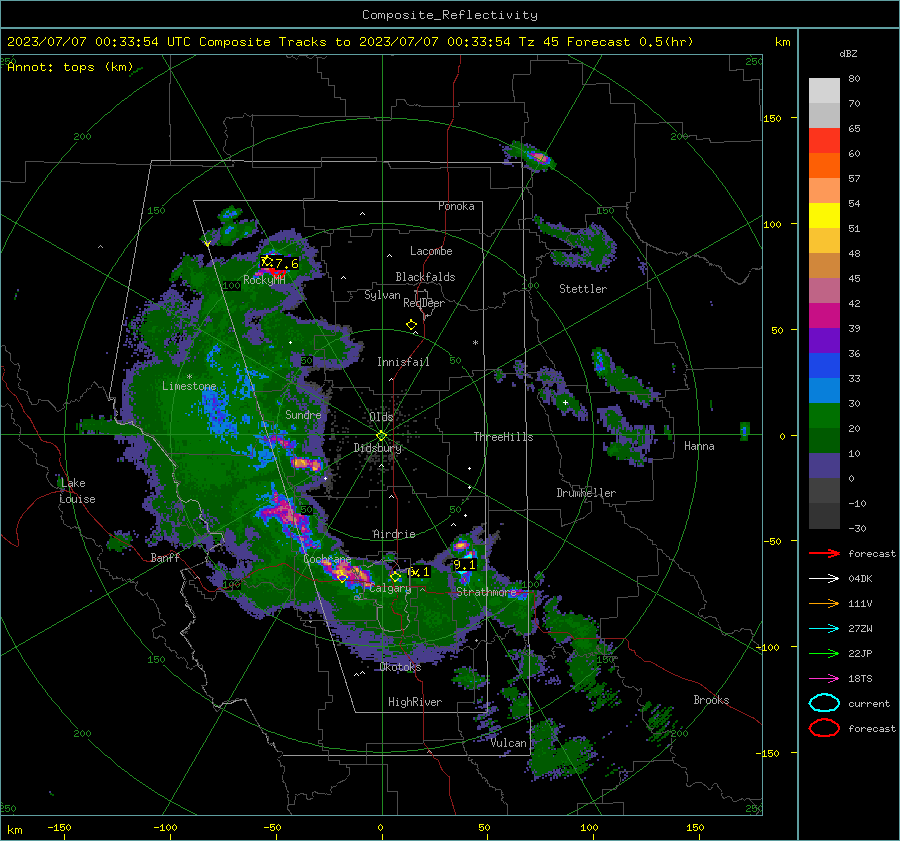Click the yellow diamond marker at Calgary

click(395, 576)
